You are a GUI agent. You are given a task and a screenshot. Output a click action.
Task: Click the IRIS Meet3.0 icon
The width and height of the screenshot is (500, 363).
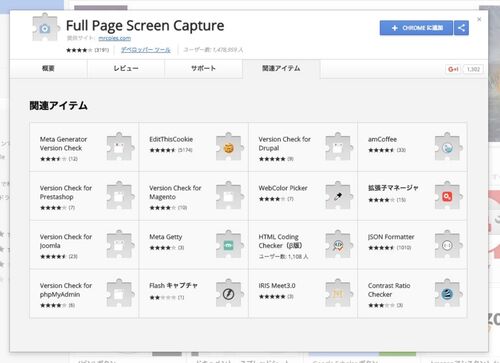tap(339, 293)
